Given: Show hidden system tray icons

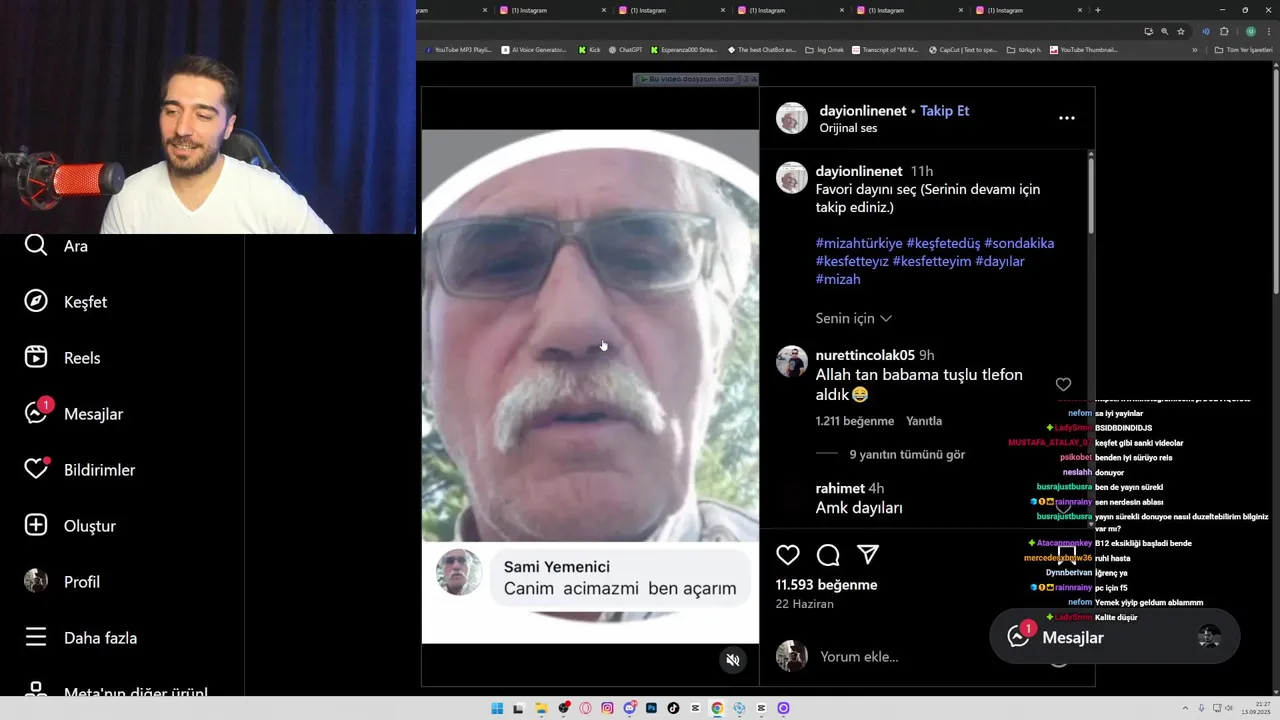Looking at the screenshot, I should pos(1184,708).
